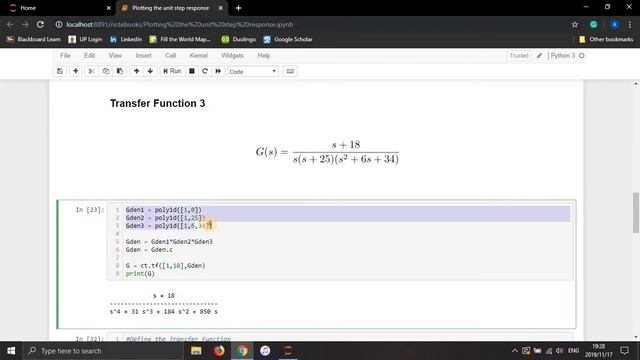This screenshot has width=640, height=360.
Task: Reload the current page
Action: (x=40, y=24)
